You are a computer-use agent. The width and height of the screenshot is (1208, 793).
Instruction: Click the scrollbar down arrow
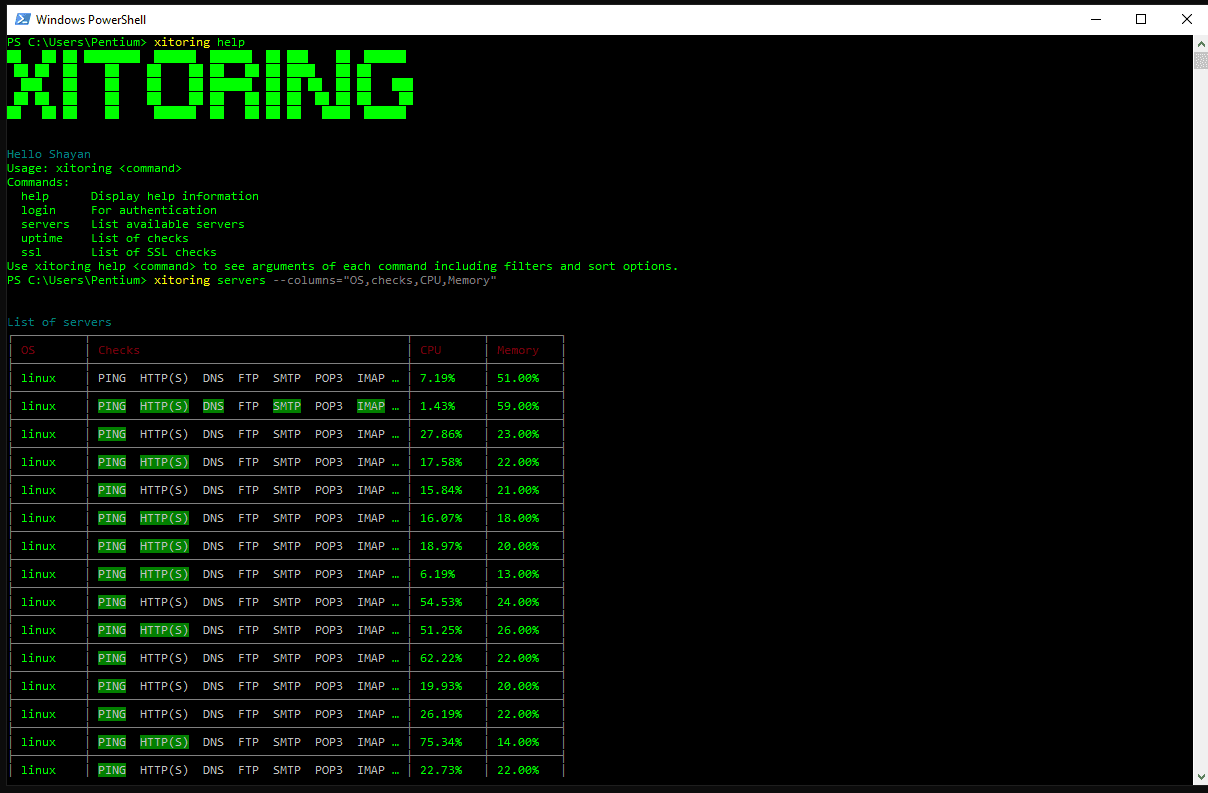(1199, 777)
